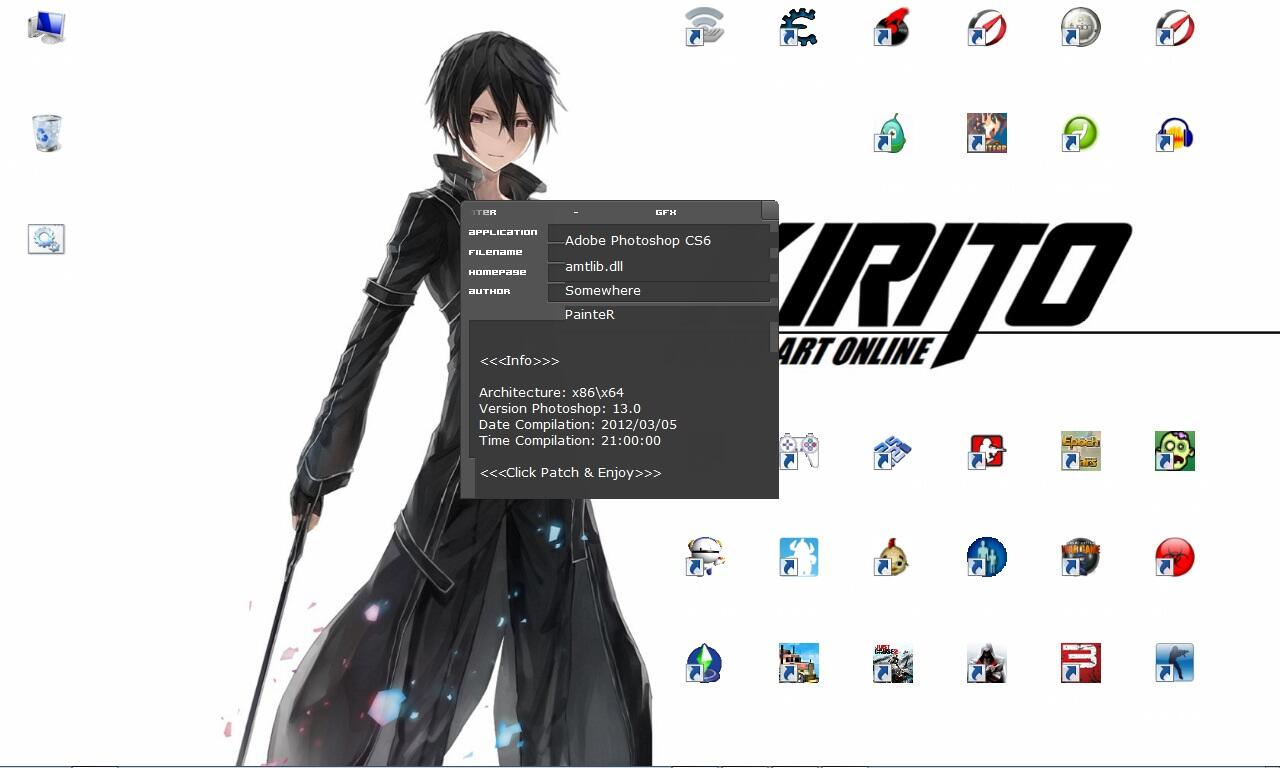
Task: Open the green circular arrow shortcut
Action: click(1080, 133)
